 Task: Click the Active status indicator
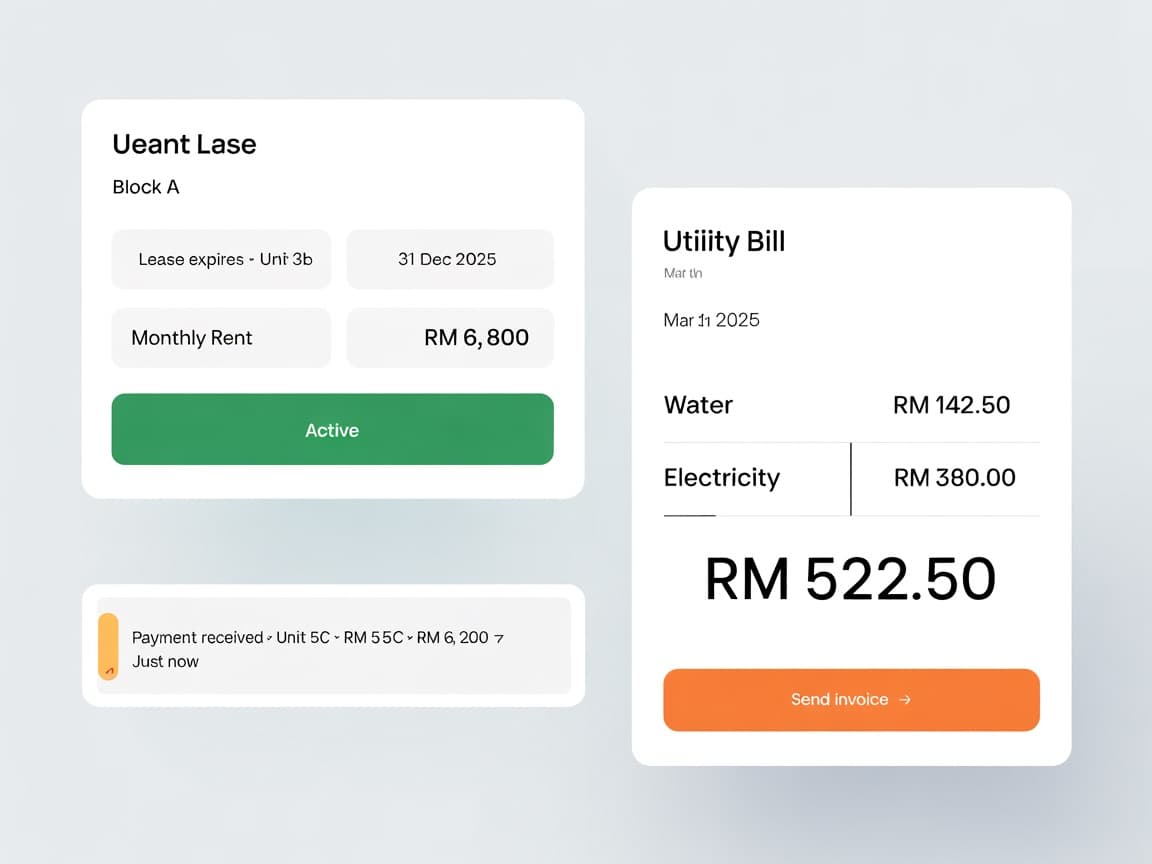coord(332,430)
